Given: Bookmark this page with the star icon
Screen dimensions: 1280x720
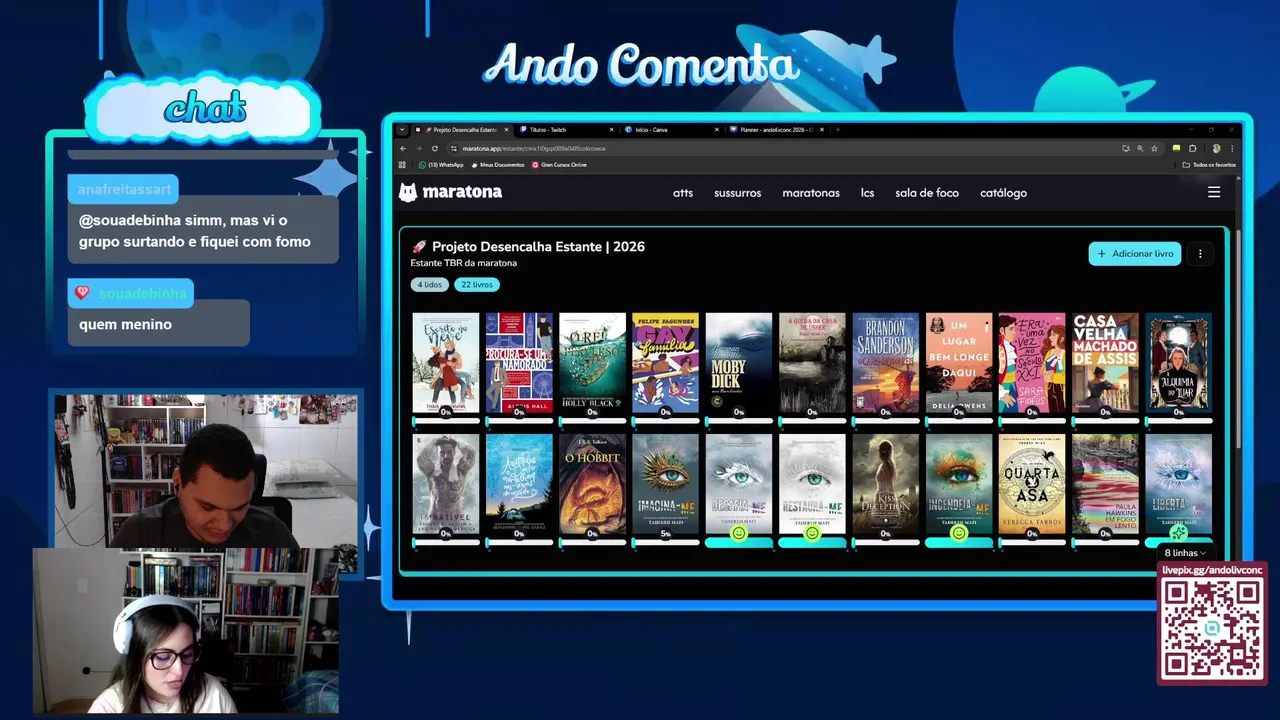Looking at the screenshot, I should 1154,148.
